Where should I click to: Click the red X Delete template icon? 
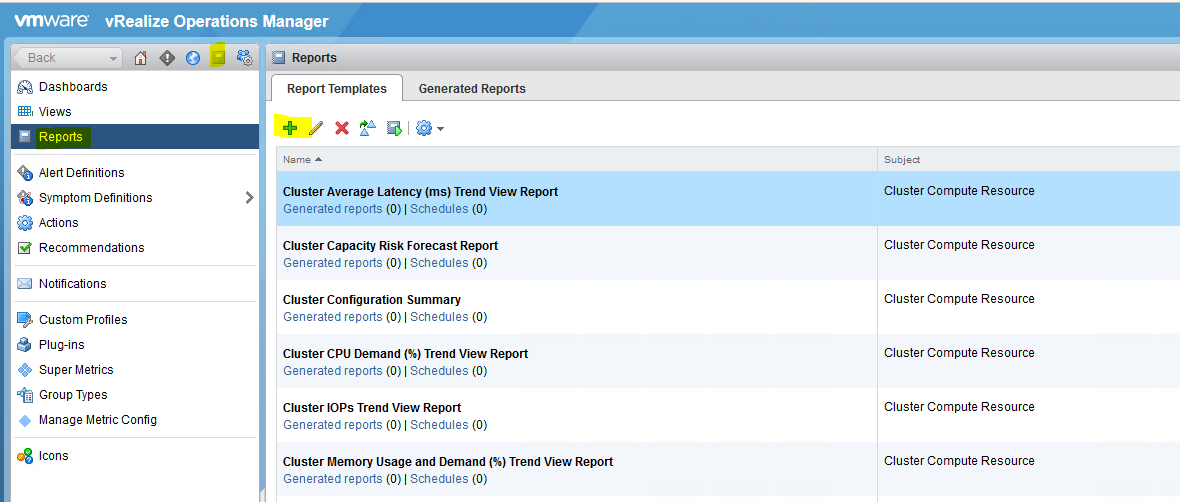click(x=342, y=129)
